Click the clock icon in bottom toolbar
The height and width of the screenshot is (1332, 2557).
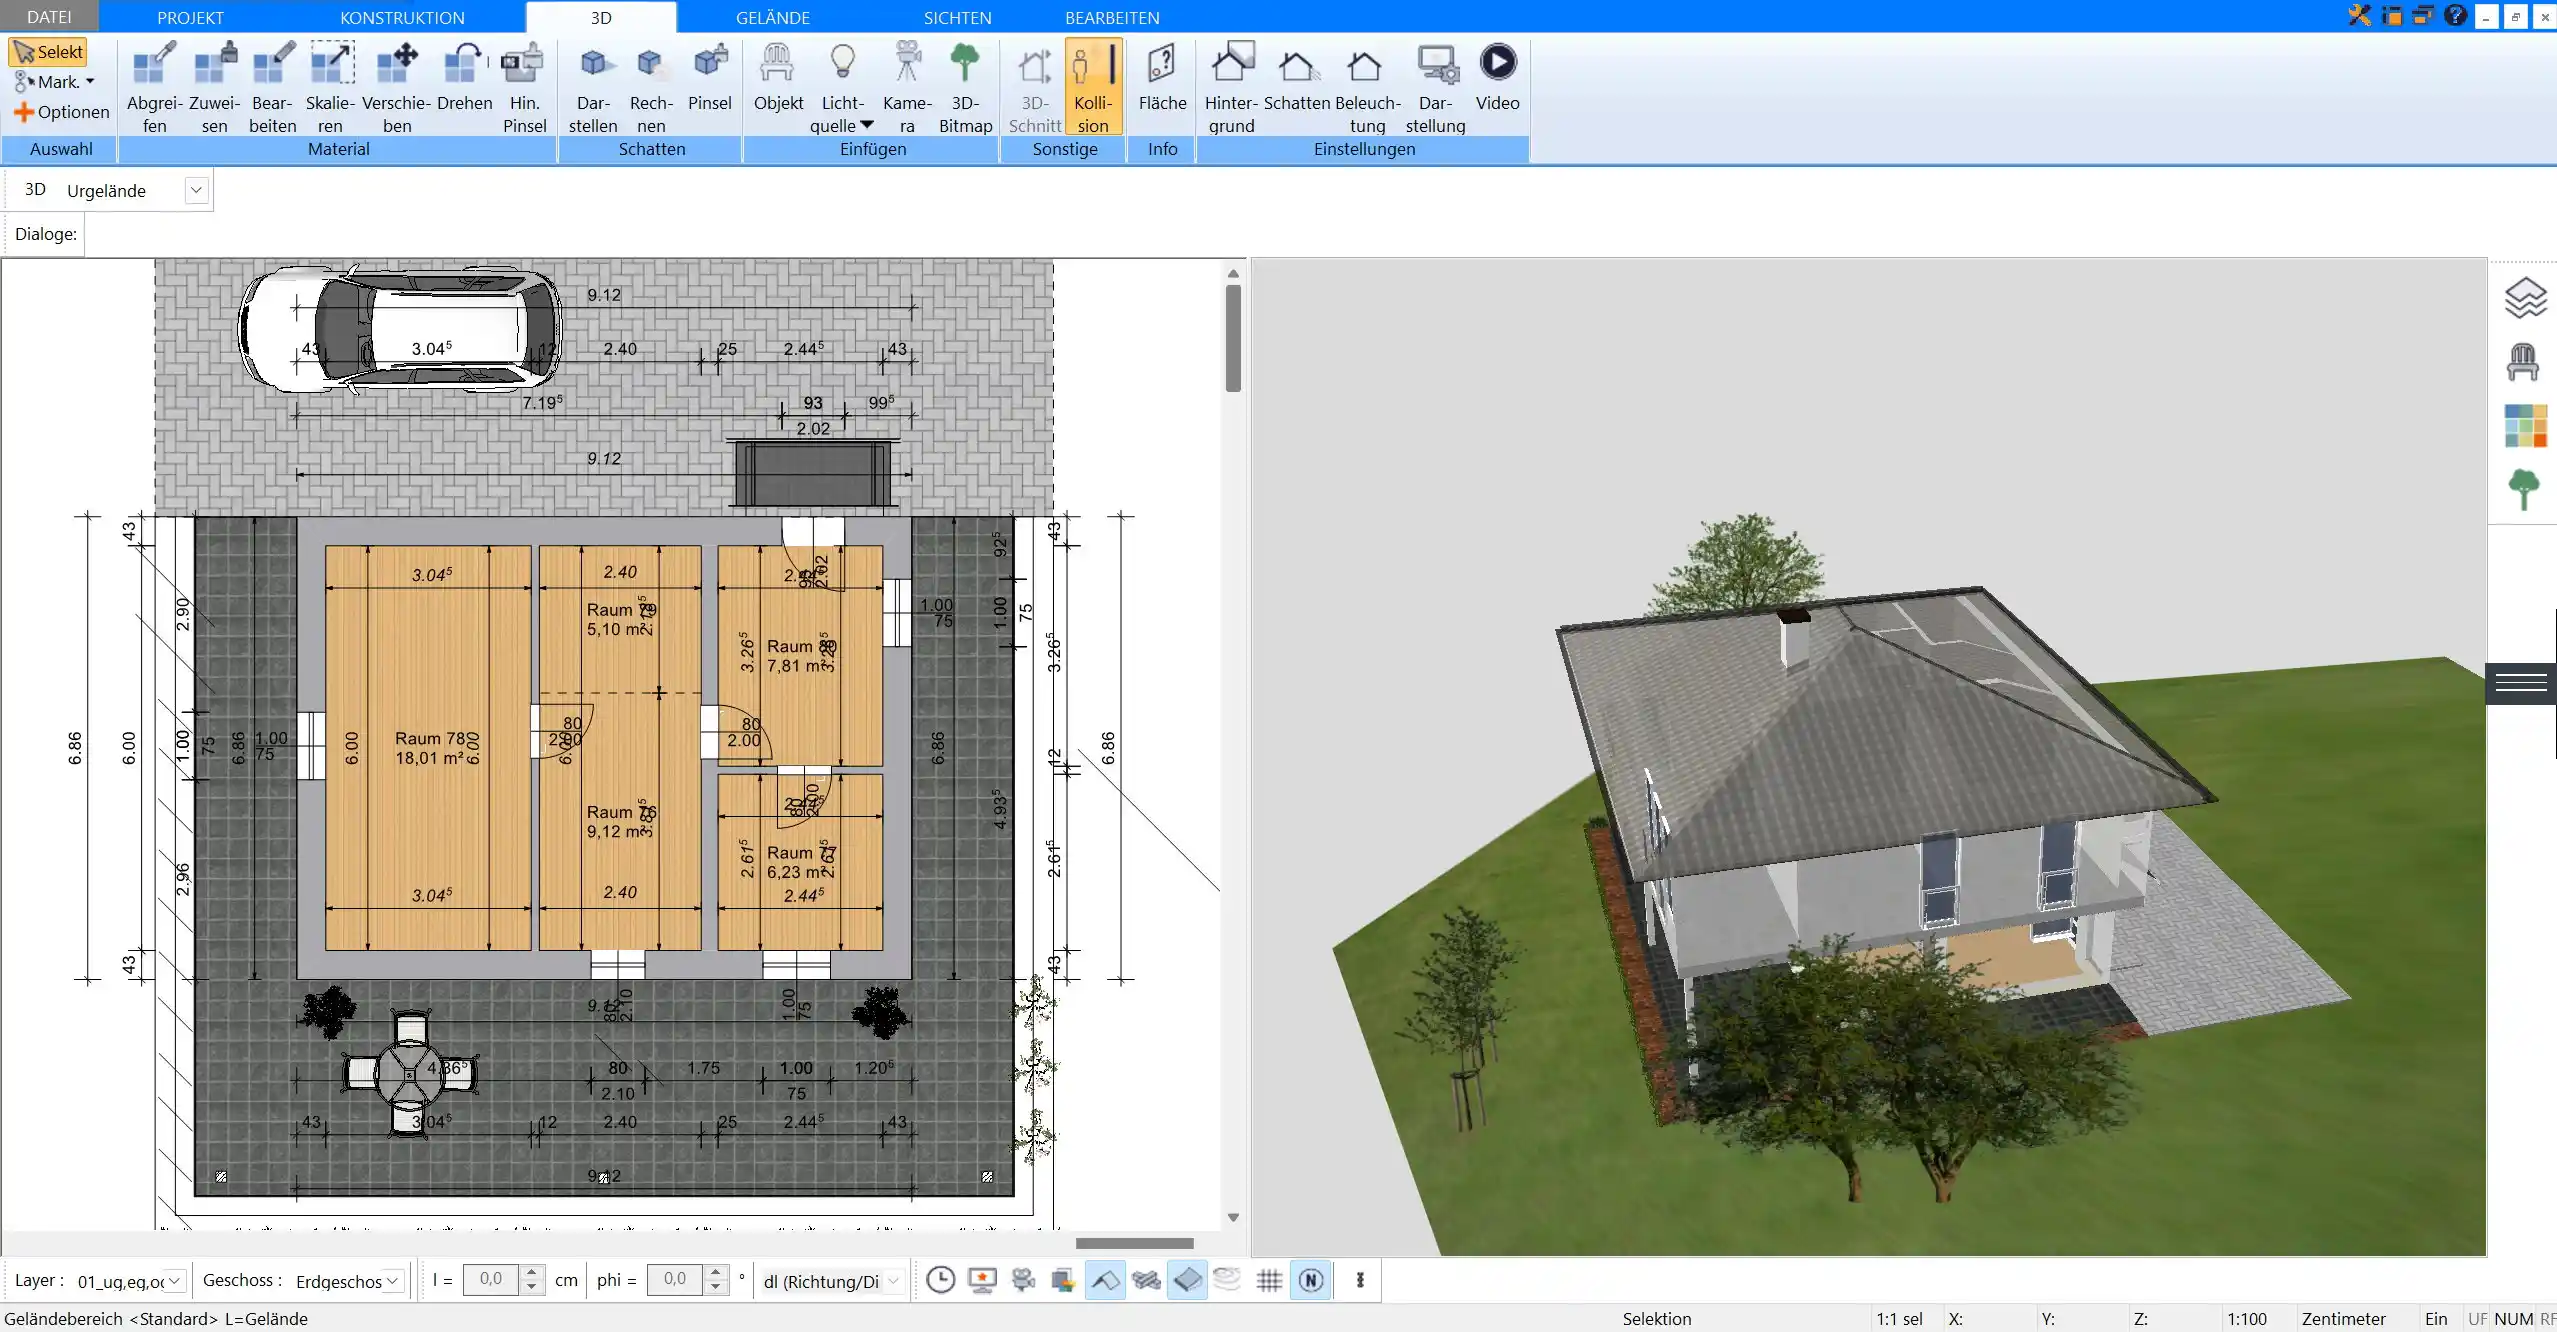pos(940,1280)
